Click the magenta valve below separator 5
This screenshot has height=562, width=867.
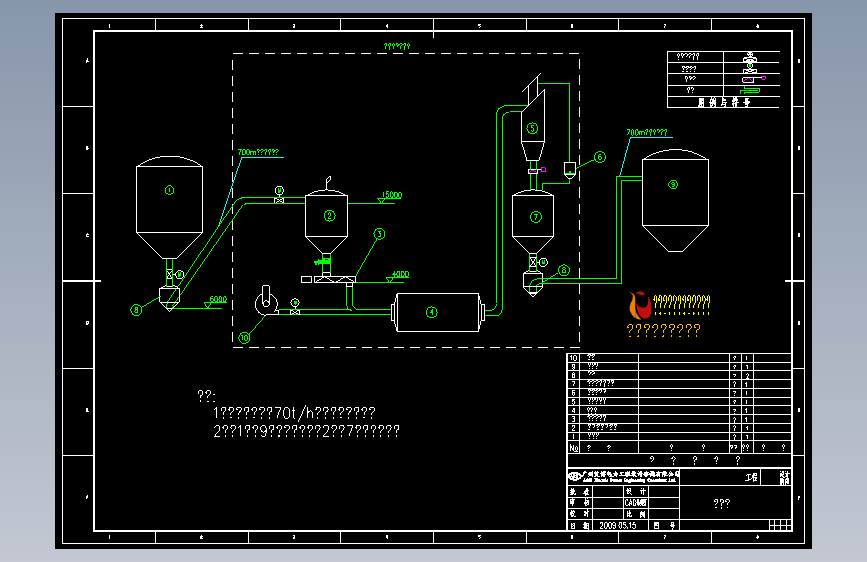pos(537,170)
